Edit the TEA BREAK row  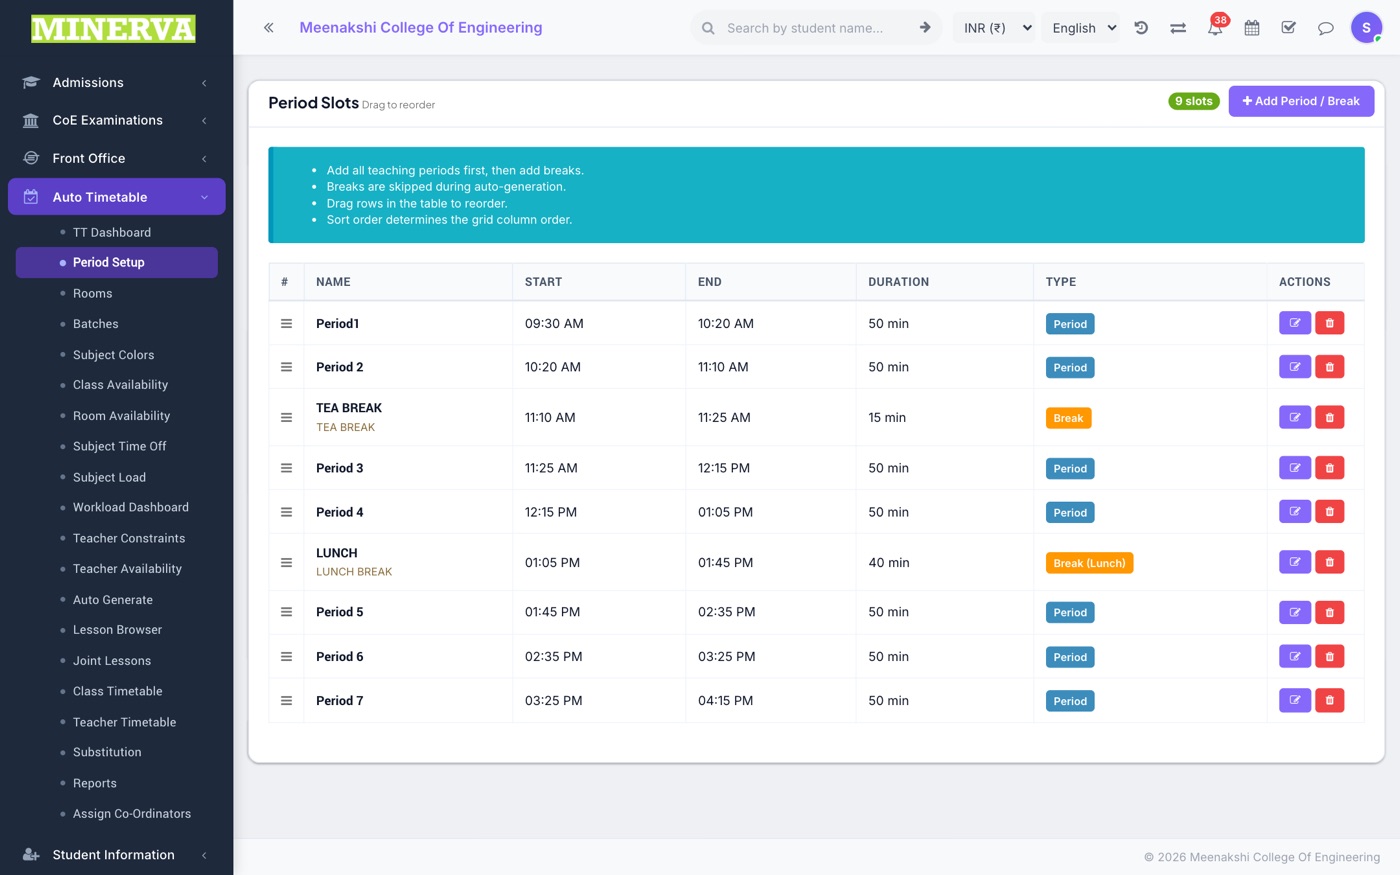pos(1295,417)
